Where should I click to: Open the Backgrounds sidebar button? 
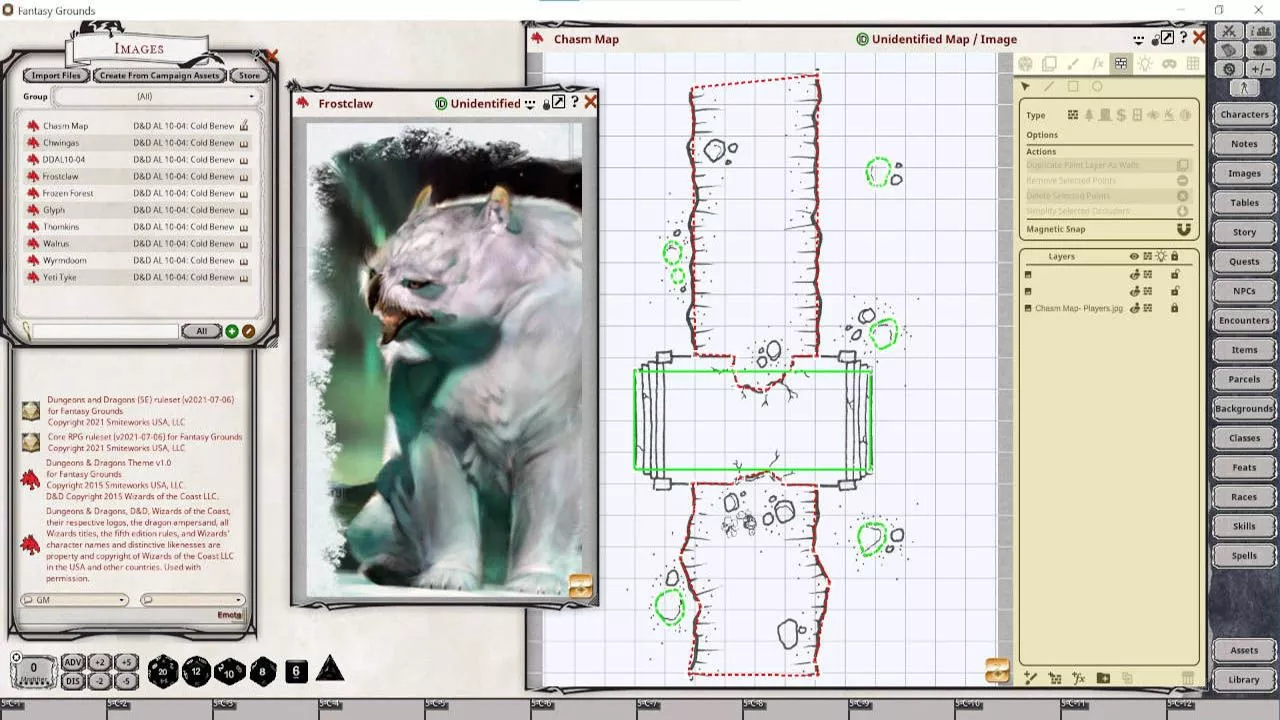pyautogui.click(x=1244, y=409)
